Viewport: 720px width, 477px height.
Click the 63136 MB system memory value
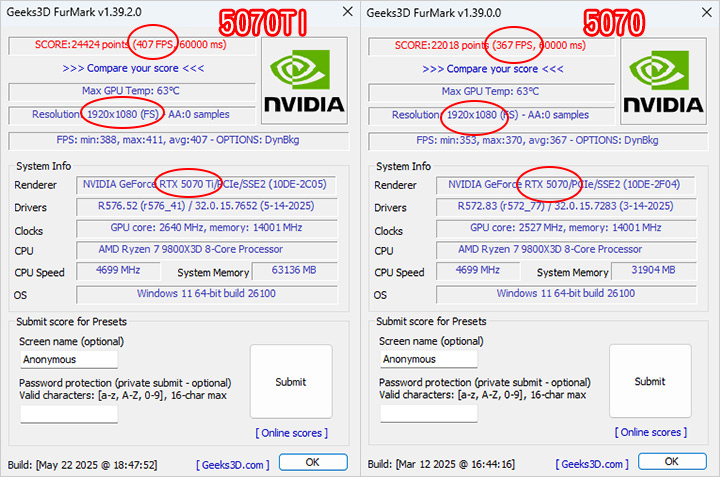(294, 270)
